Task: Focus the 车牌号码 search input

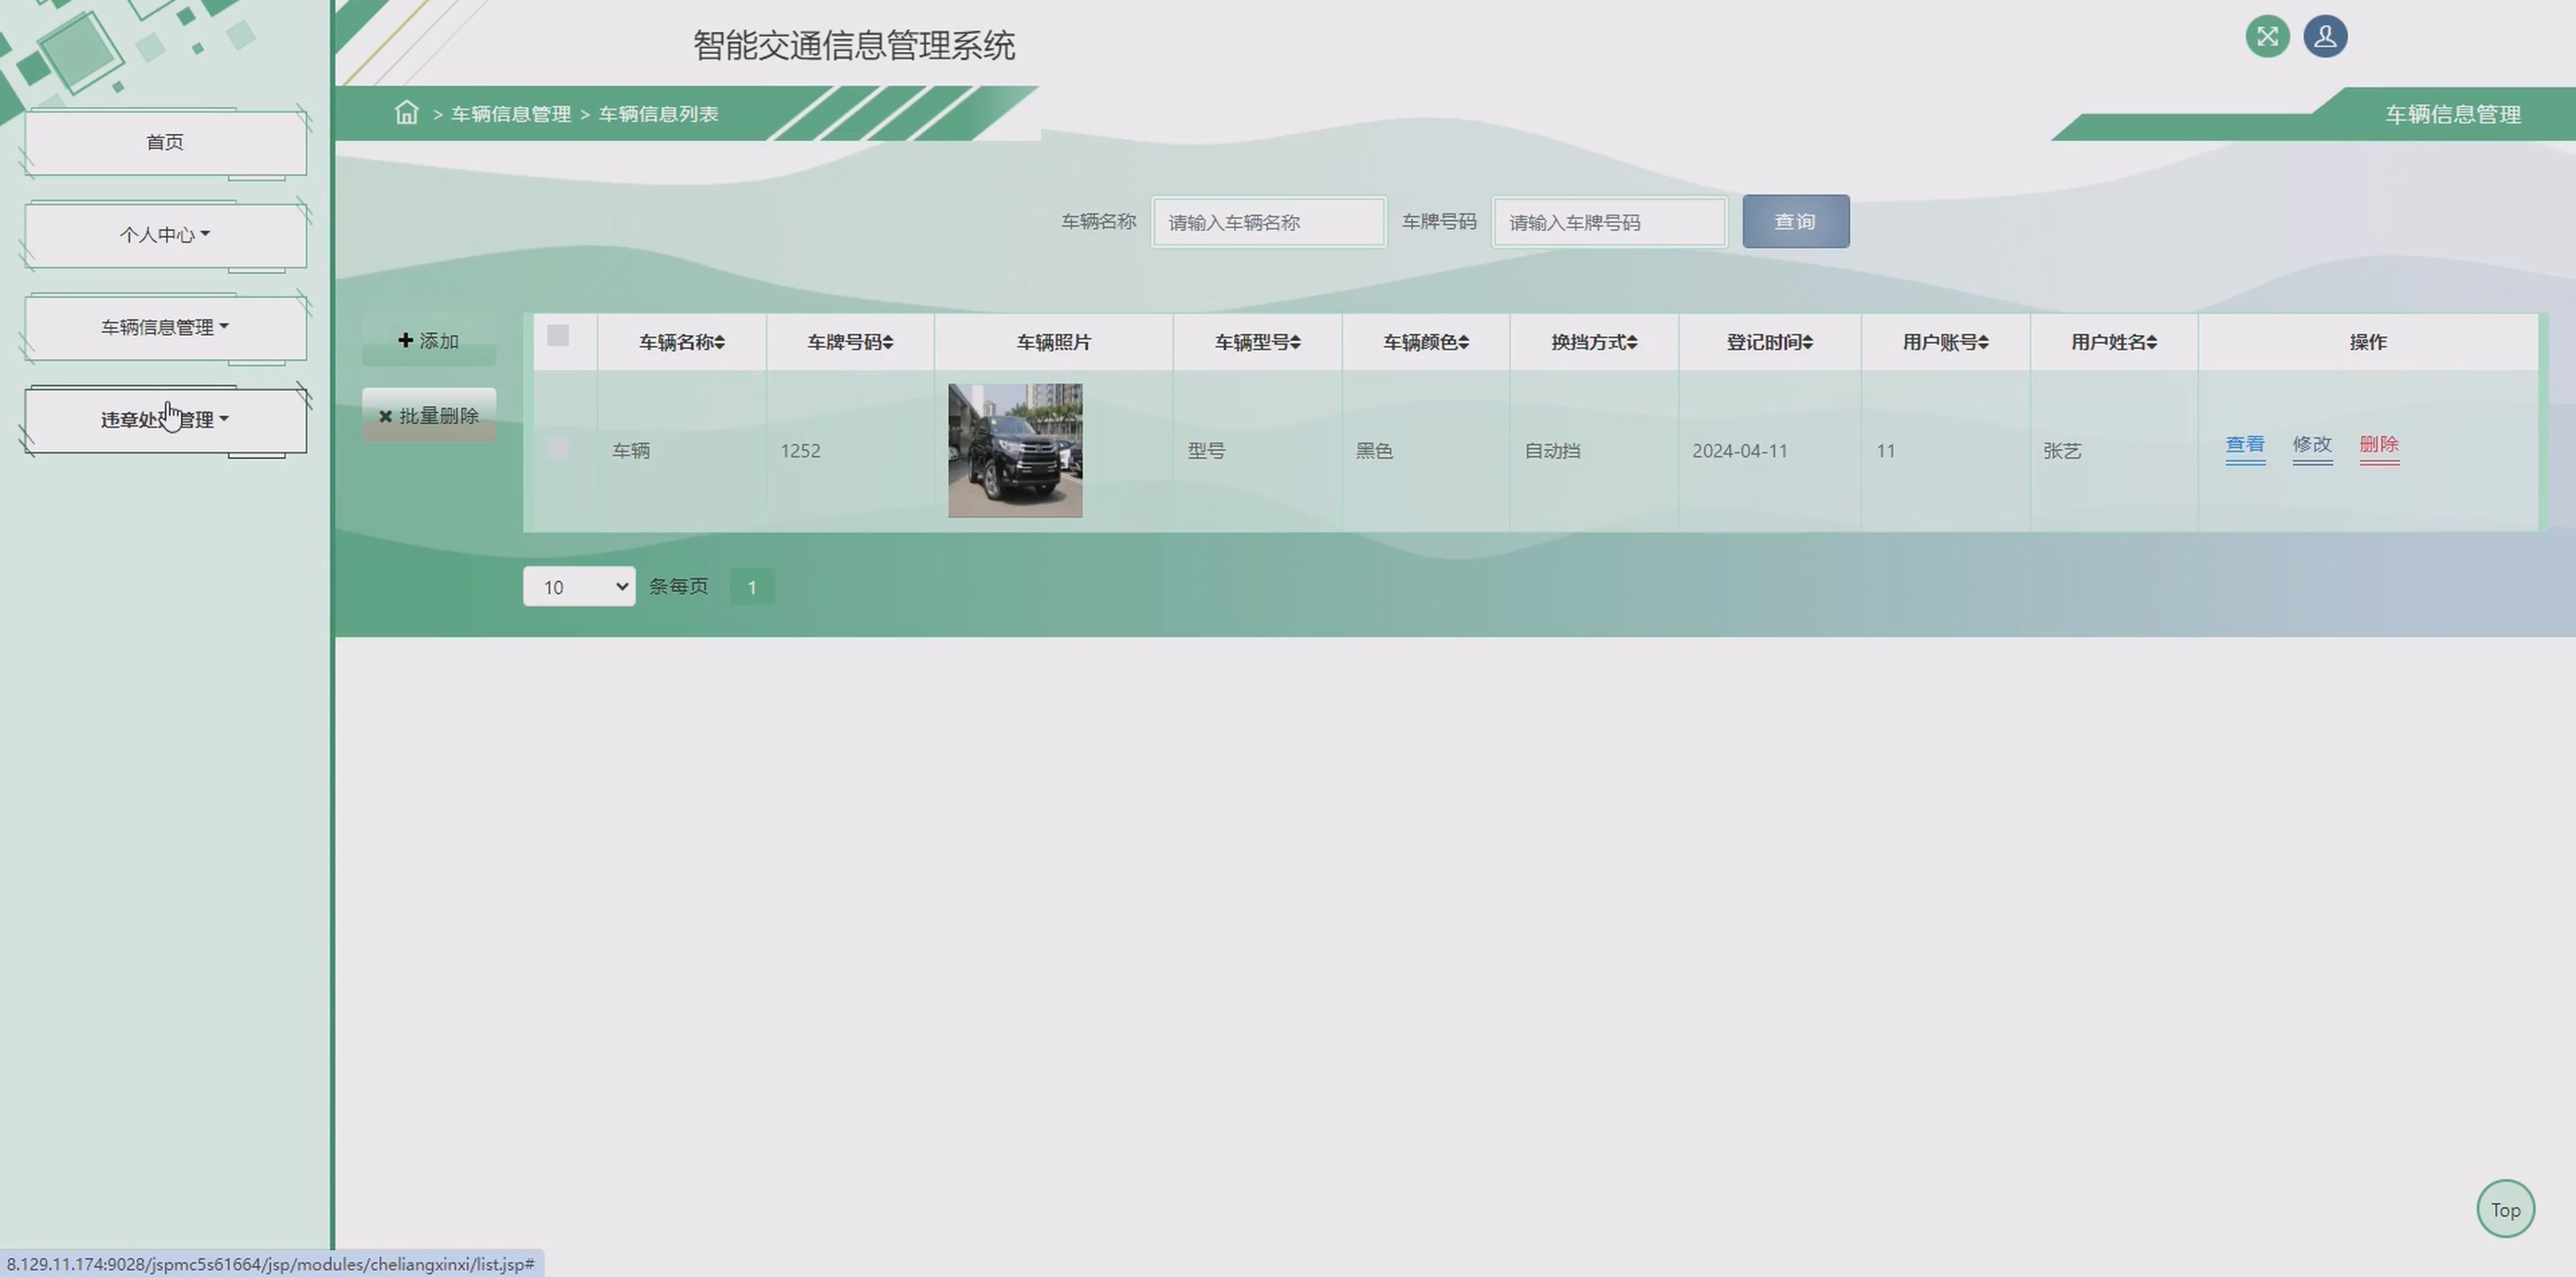Action: click(1608, 222)
